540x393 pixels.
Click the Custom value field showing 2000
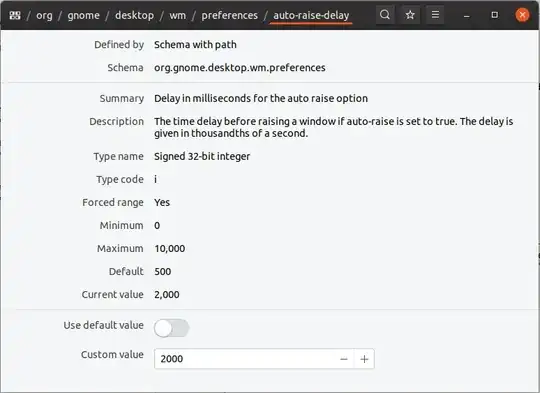point(245,359)
